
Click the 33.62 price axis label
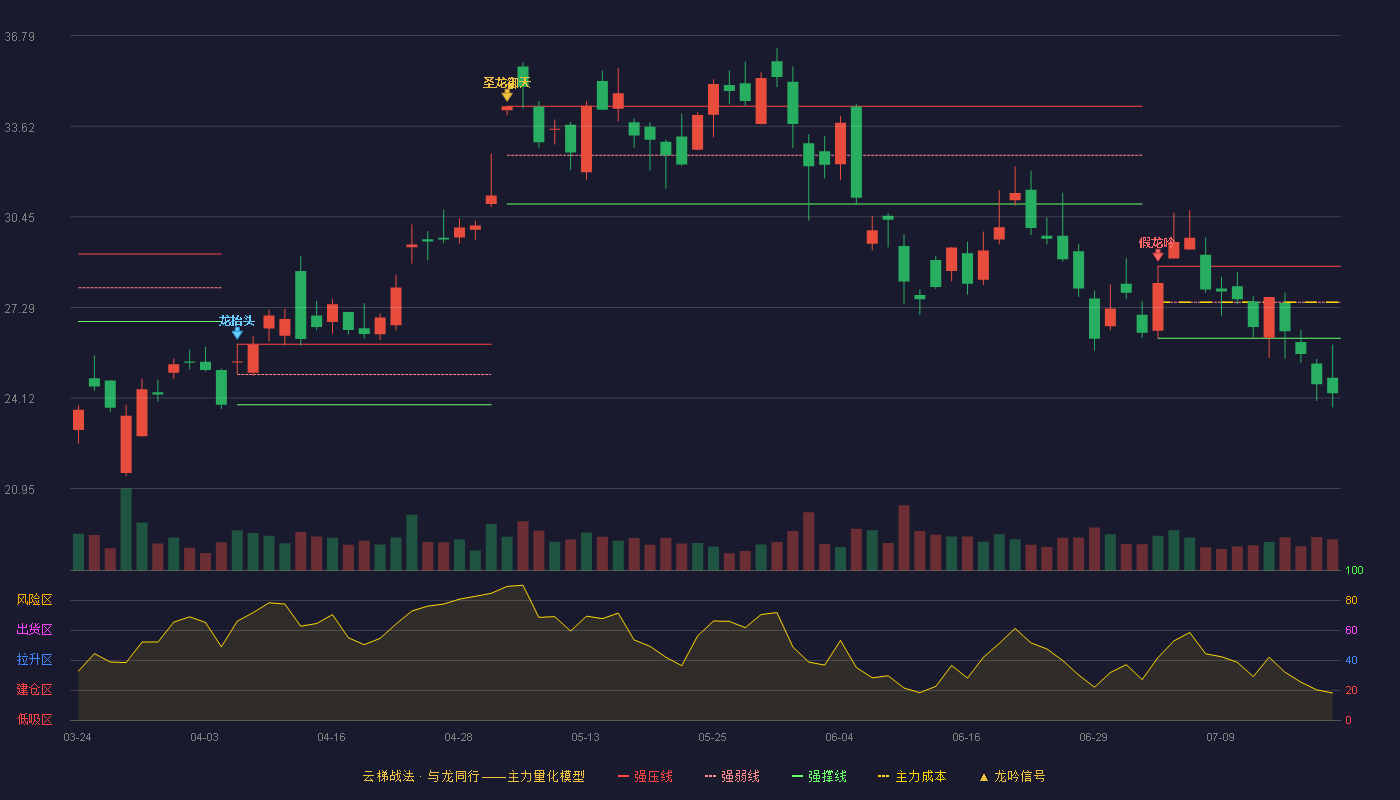click(x=19, y=127)
